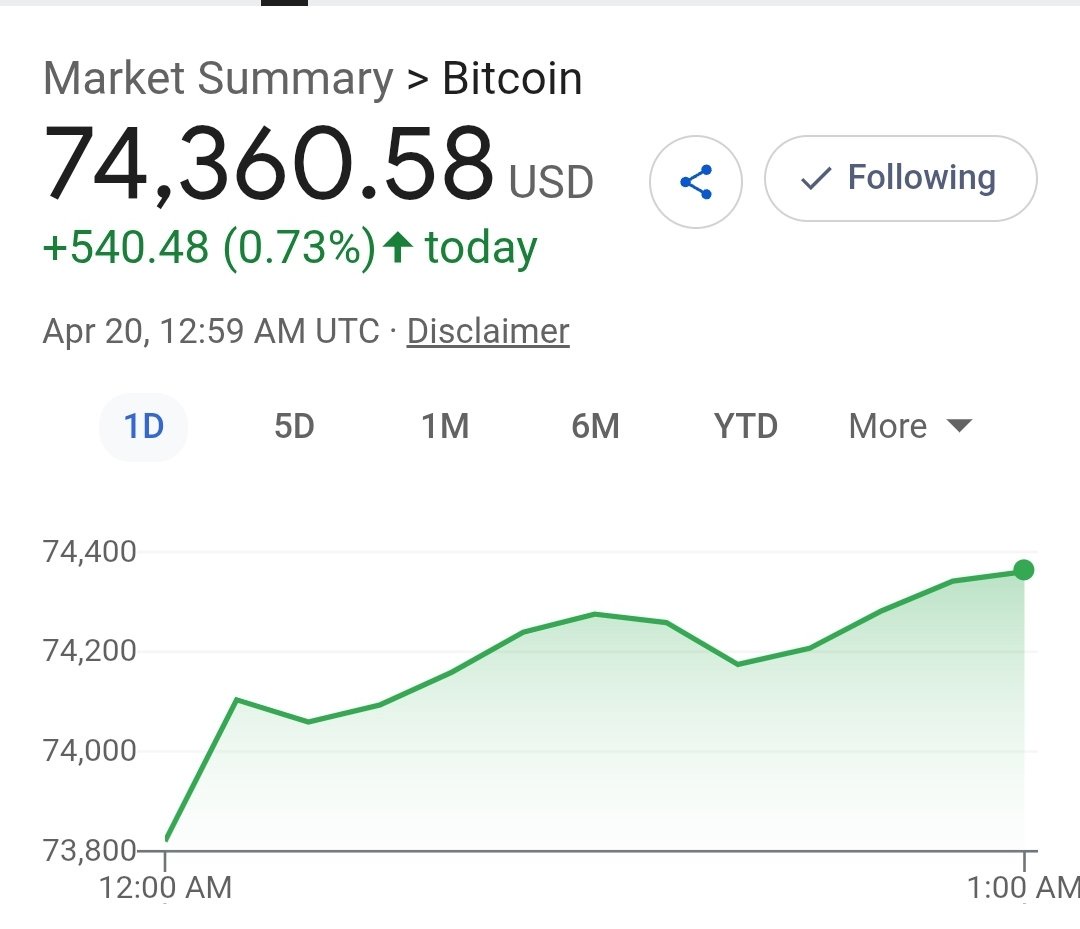Switch to the 5D chart tab
Image resolution: width=1080 pixels, height=929 pixels.
coord(294,427)
